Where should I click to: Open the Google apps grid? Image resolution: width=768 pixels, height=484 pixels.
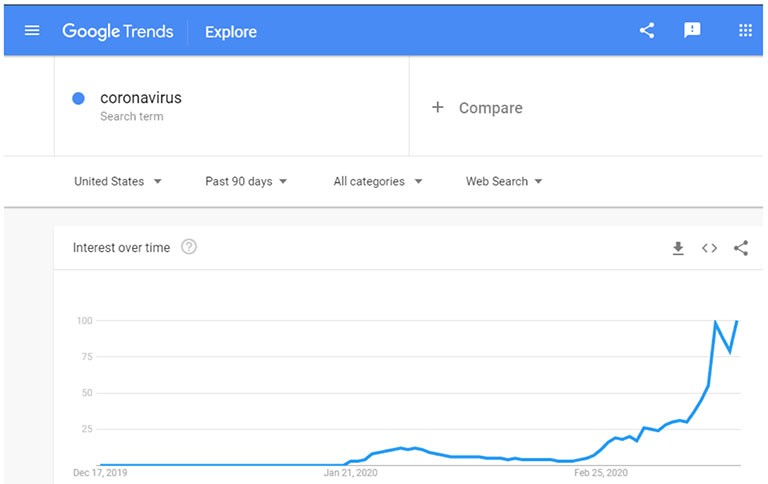tap(745, 31)
